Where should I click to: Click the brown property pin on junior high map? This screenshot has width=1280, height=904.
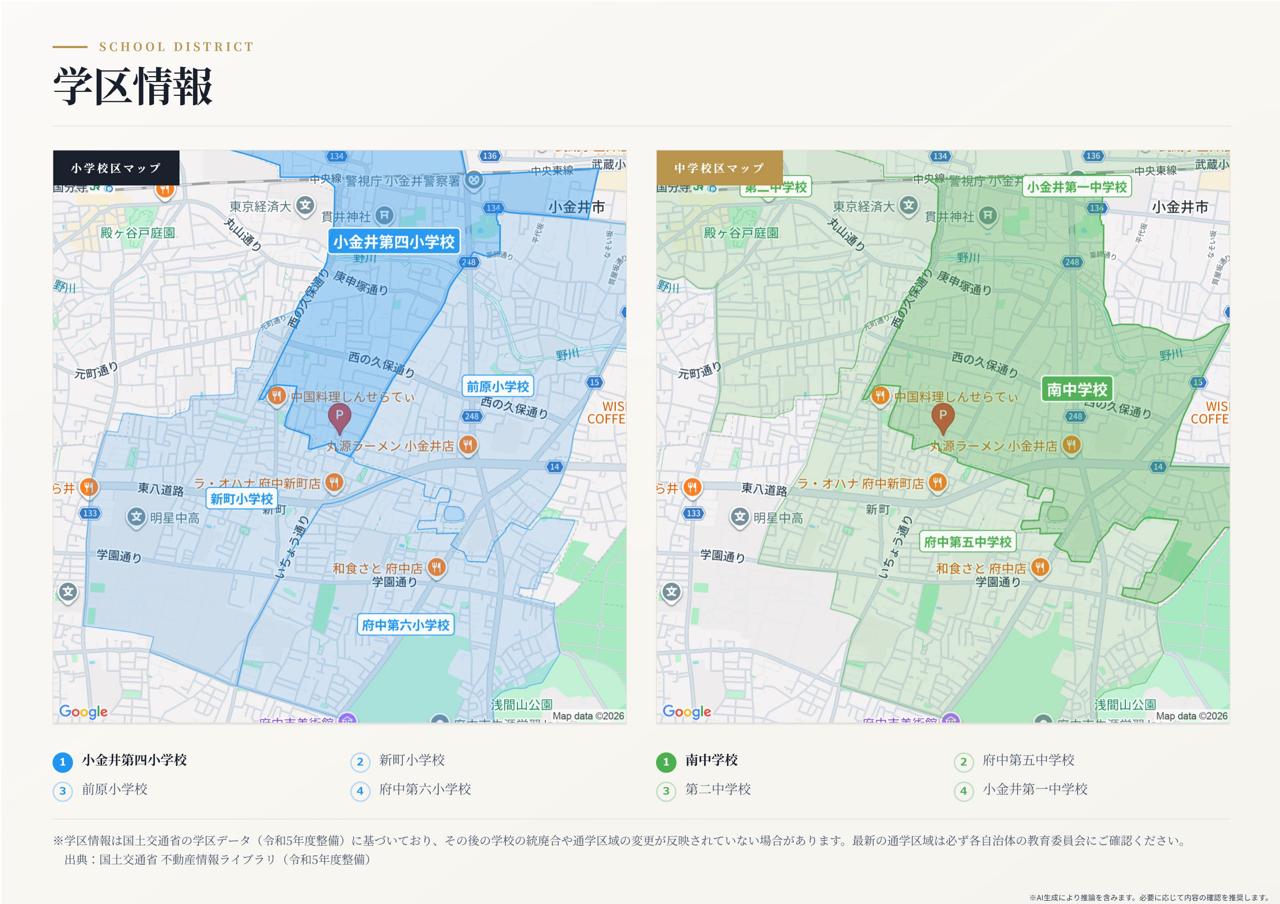point(943,418)
